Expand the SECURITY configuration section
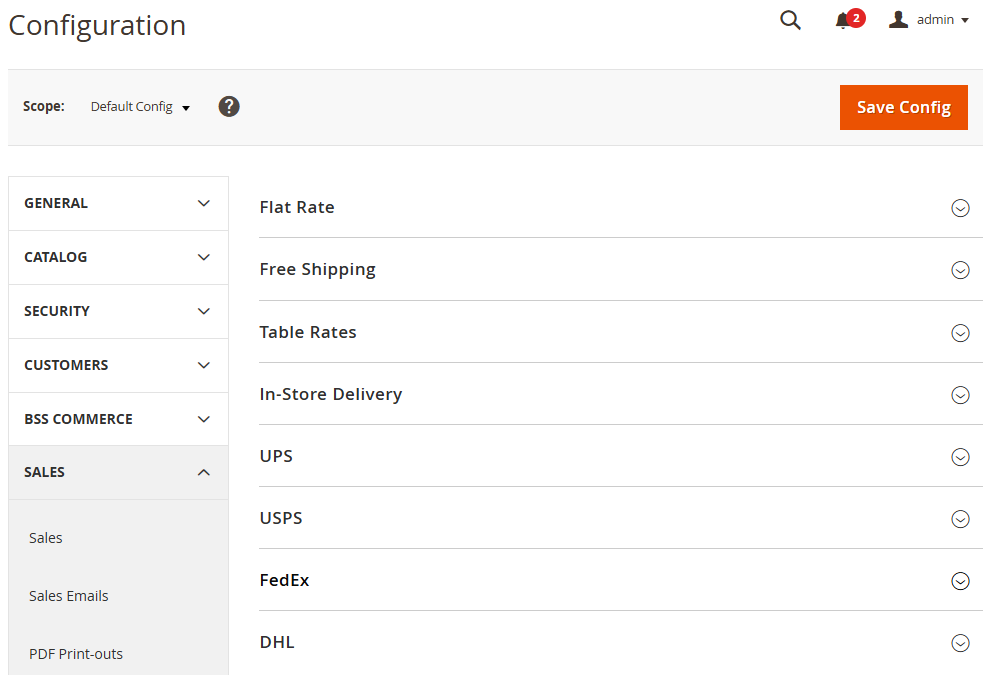 click(x=118, y=311)
